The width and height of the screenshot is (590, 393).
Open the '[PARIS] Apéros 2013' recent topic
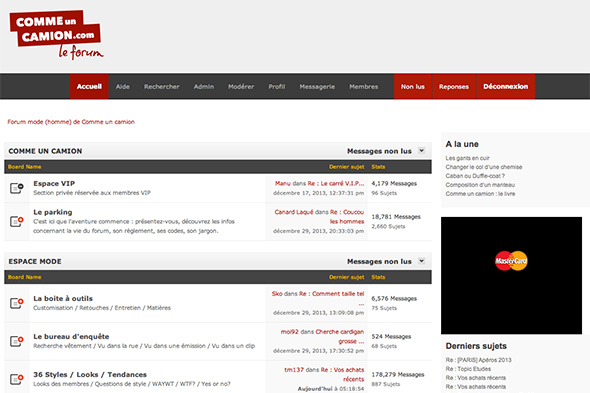(x=478, y=360)
